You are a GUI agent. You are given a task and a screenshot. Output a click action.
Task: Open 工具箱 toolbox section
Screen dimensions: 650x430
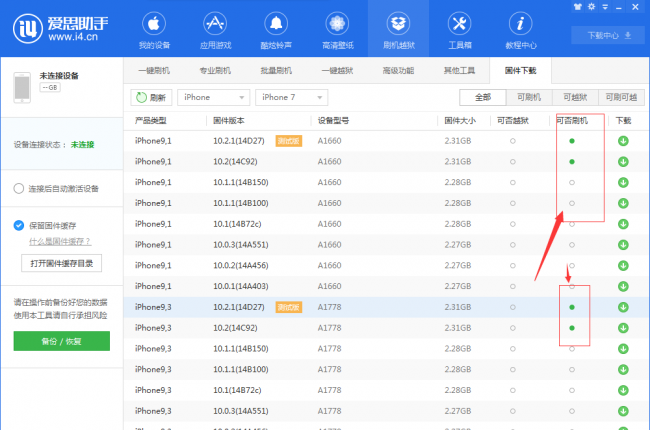(x=459, y=30)
